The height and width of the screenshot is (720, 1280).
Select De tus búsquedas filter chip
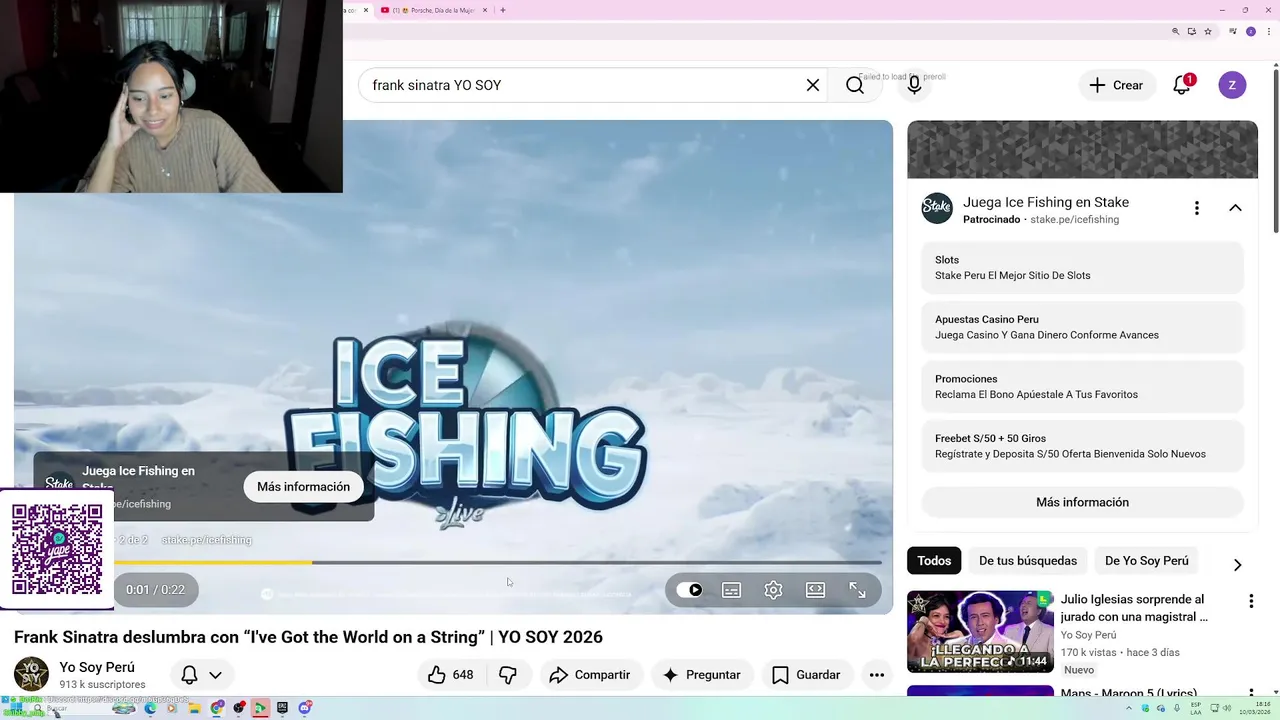point(1028,561)
